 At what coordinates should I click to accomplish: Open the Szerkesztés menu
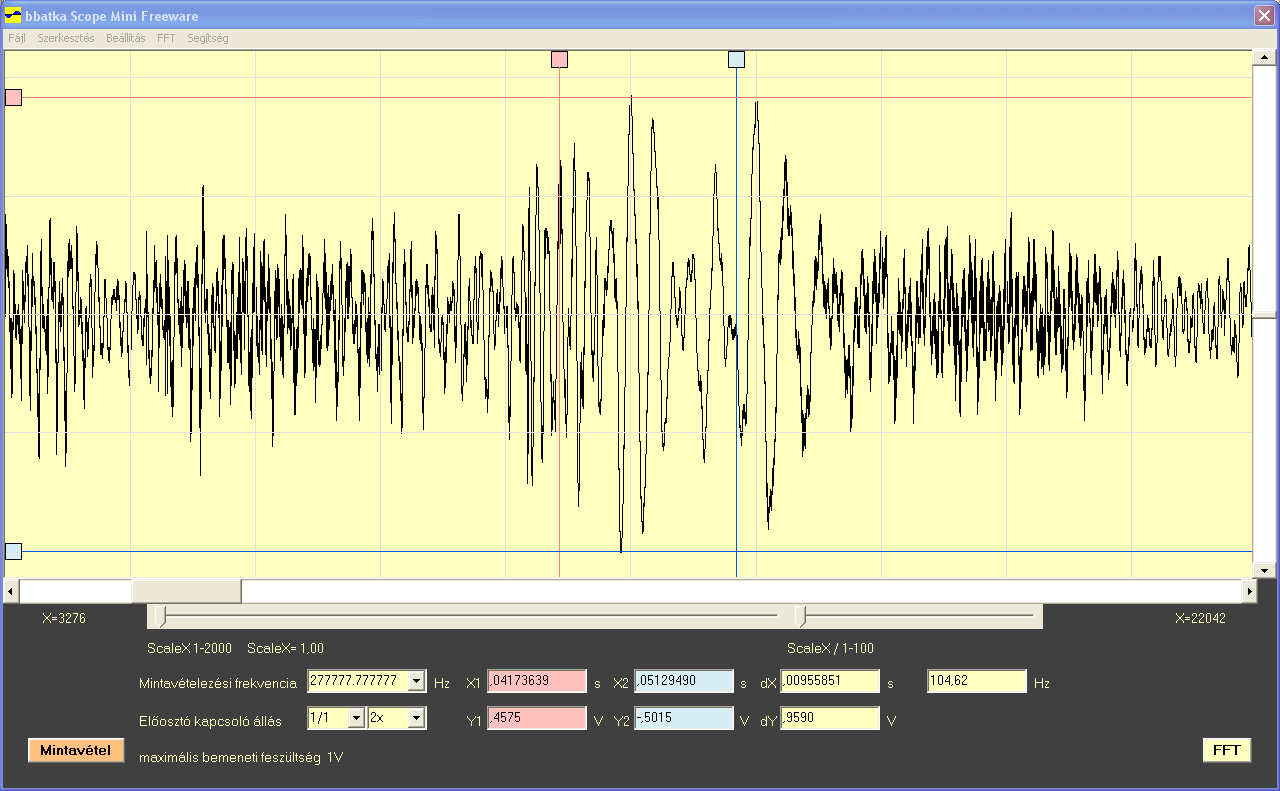coord(66,38)
